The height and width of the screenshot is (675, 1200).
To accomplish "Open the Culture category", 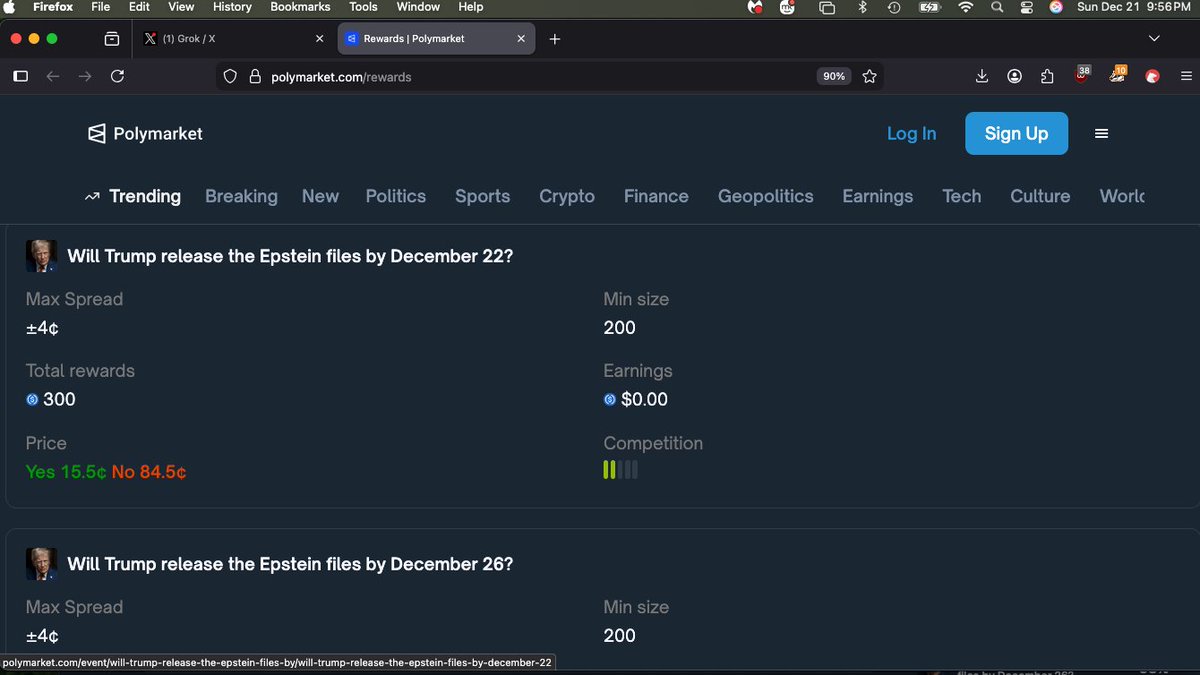I will [1040, 196].
